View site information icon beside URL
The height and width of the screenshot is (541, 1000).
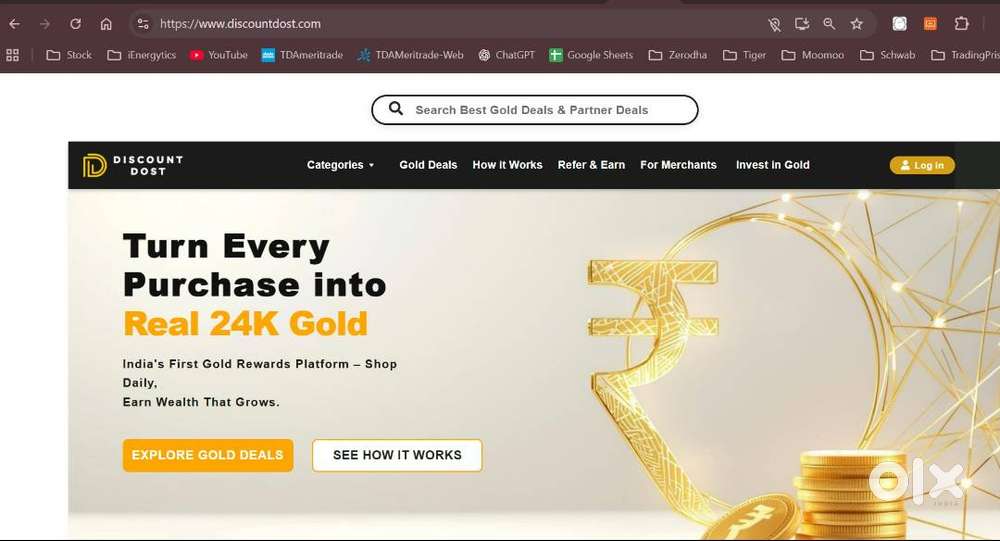coord(143,24)
